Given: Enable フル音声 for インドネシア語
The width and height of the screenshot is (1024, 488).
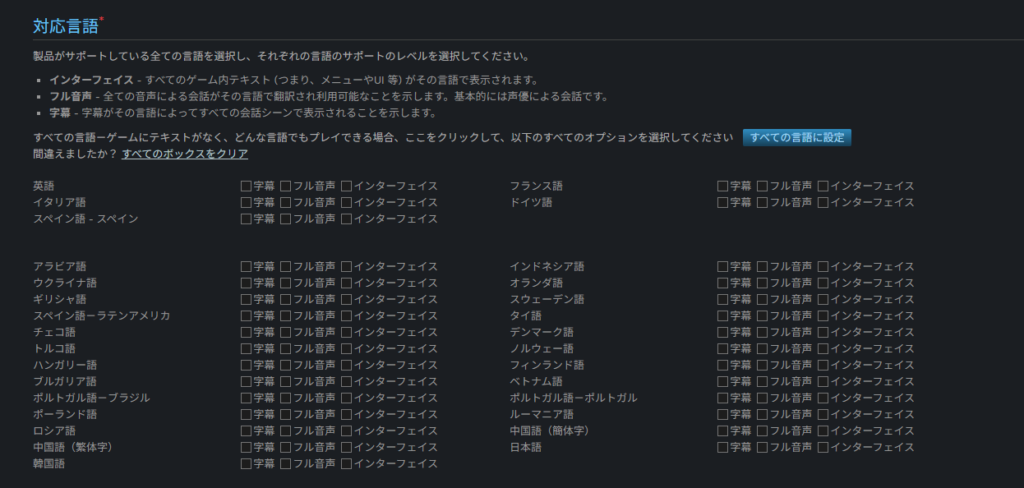Looking at the screenshot, I should [763, 267].
